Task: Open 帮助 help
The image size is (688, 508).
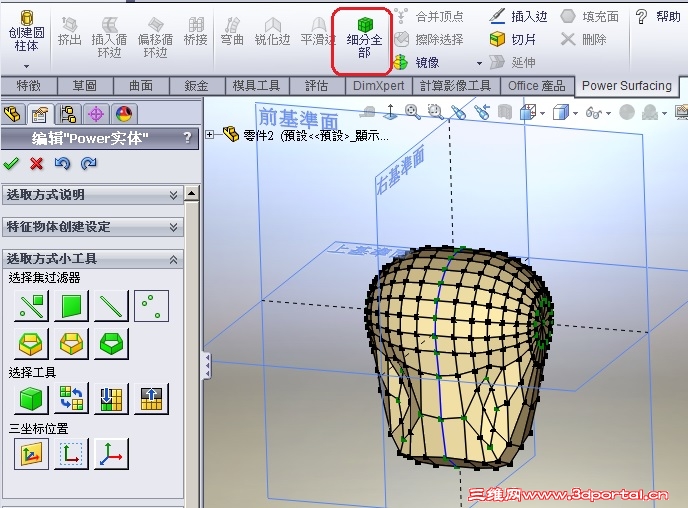Action: click(x=658, y=17)
